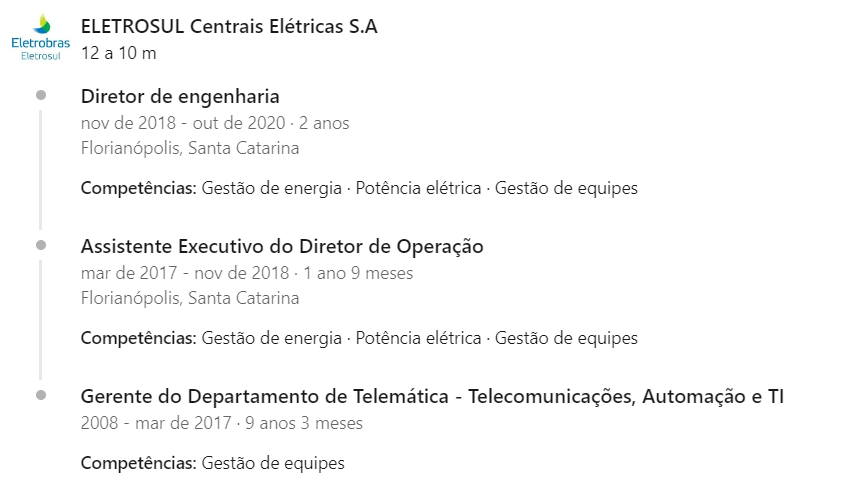
Task: Open ELETROSUL Centrais Elétricas S.A company name
Action: (229, 26)
